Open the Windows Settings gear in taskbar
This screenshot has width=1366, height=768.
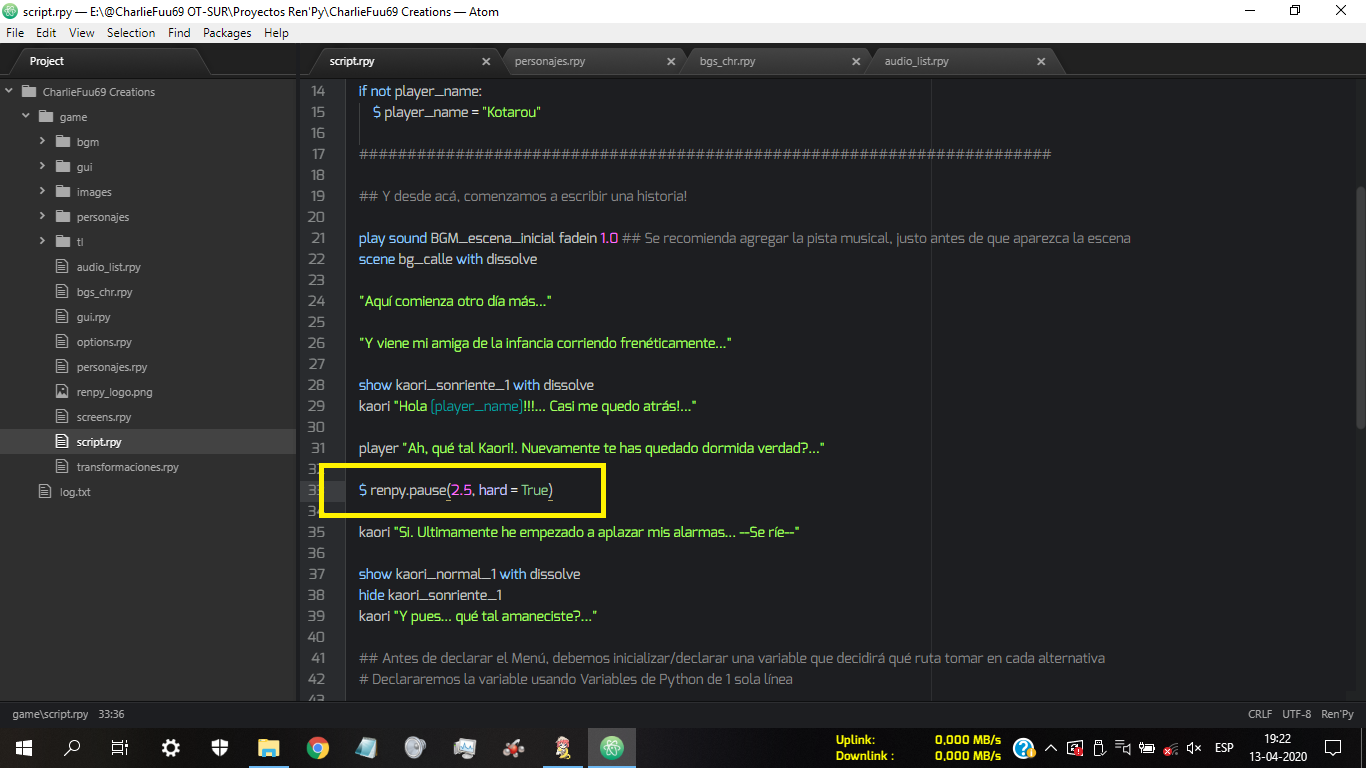(171, 747)
